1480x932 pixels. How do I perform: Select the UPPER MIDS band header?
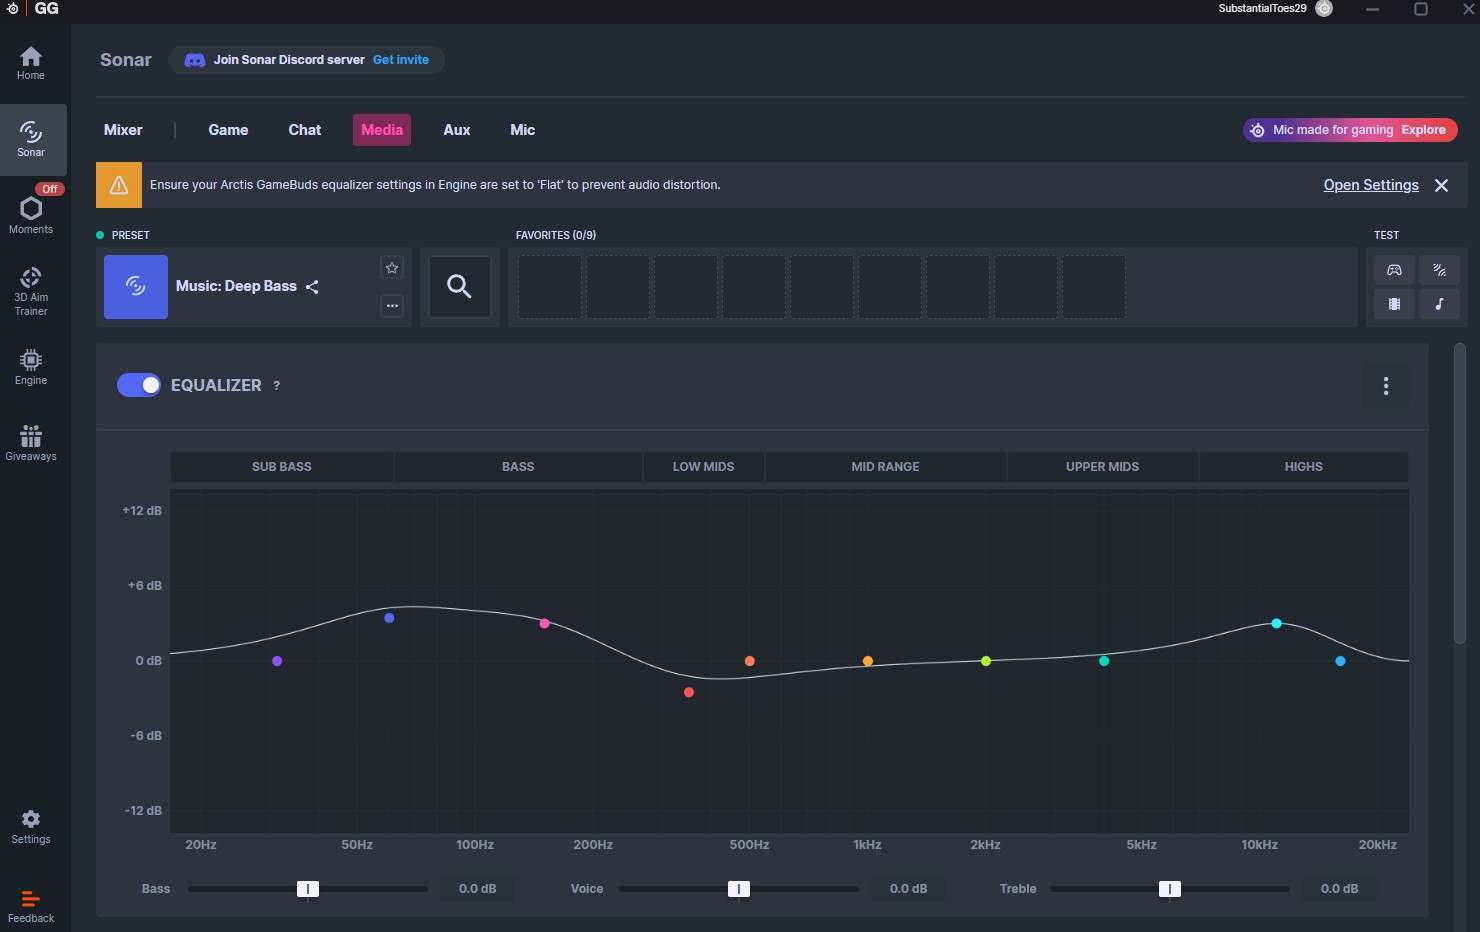click(x=1102, y=467)
